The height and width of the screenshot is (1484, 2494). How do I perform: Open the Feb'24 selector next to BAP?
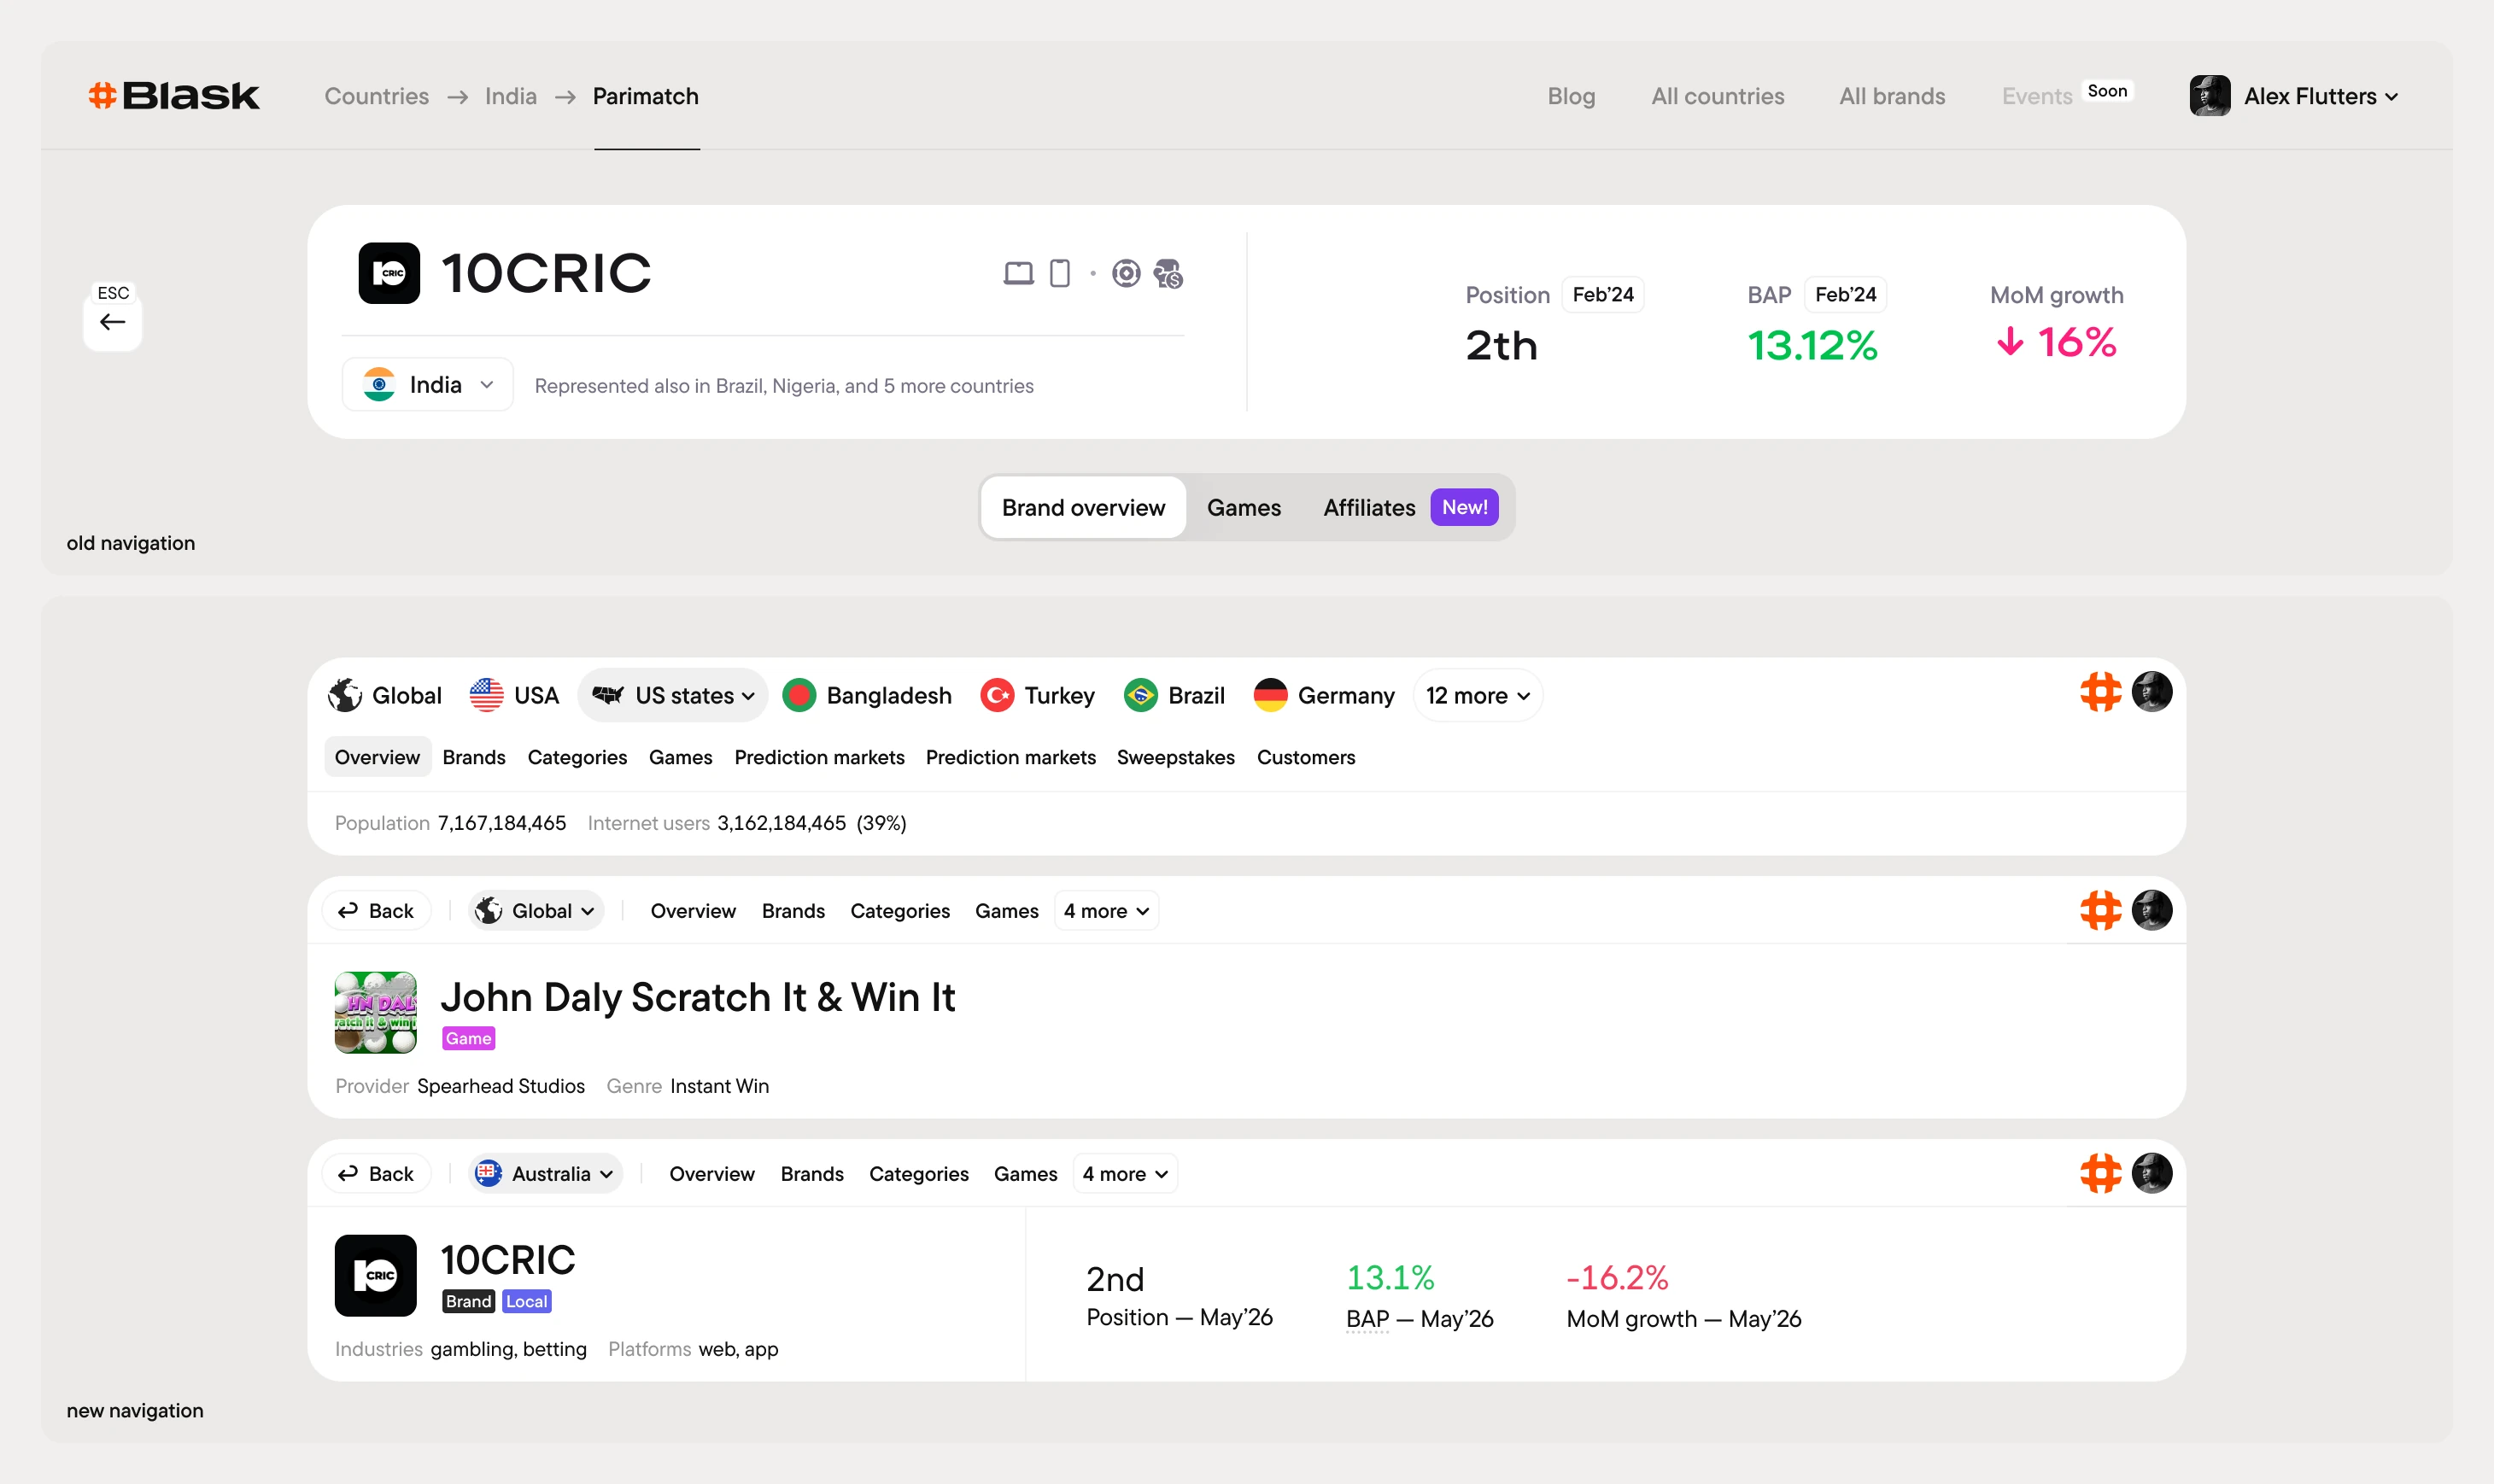pos(1846,295)
